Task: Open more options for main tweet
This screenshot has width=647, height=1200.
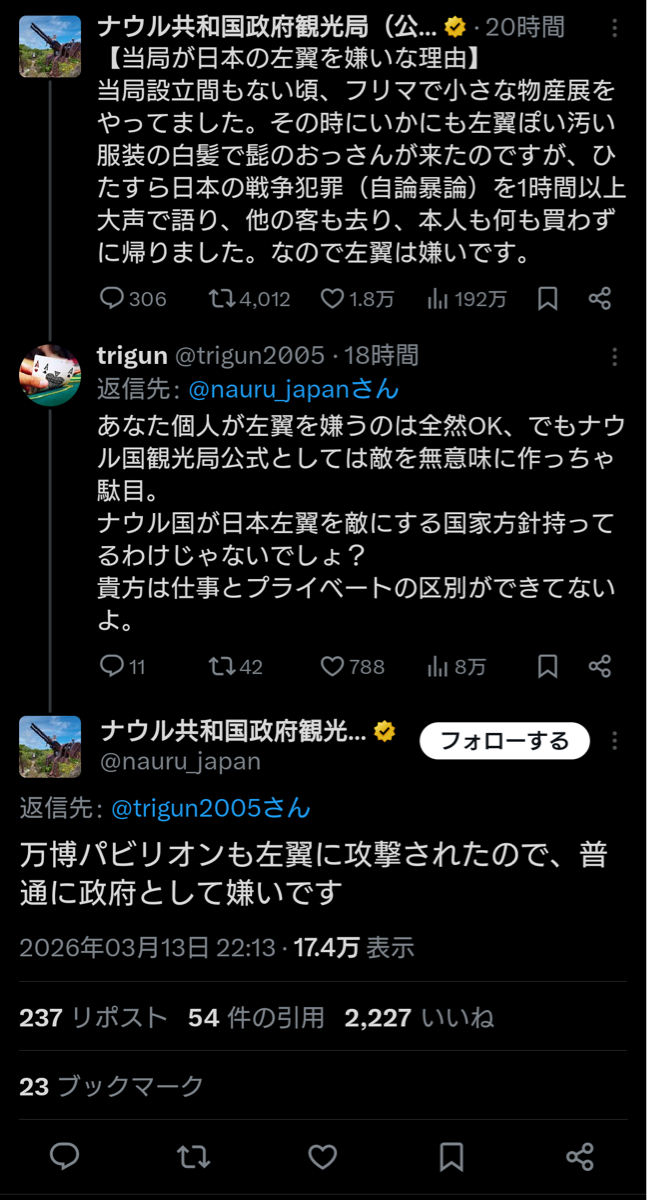Action: 615,741
